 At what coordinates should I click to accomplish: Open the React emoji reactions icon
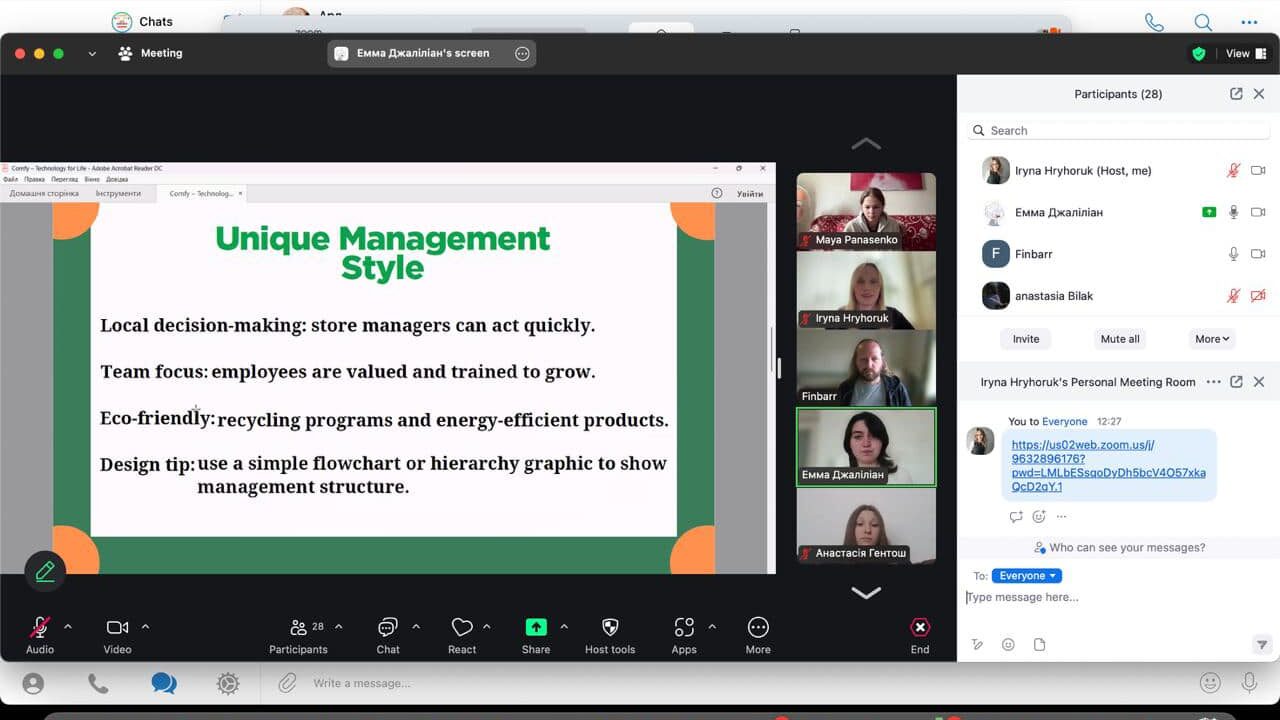(x=462, y=627)
